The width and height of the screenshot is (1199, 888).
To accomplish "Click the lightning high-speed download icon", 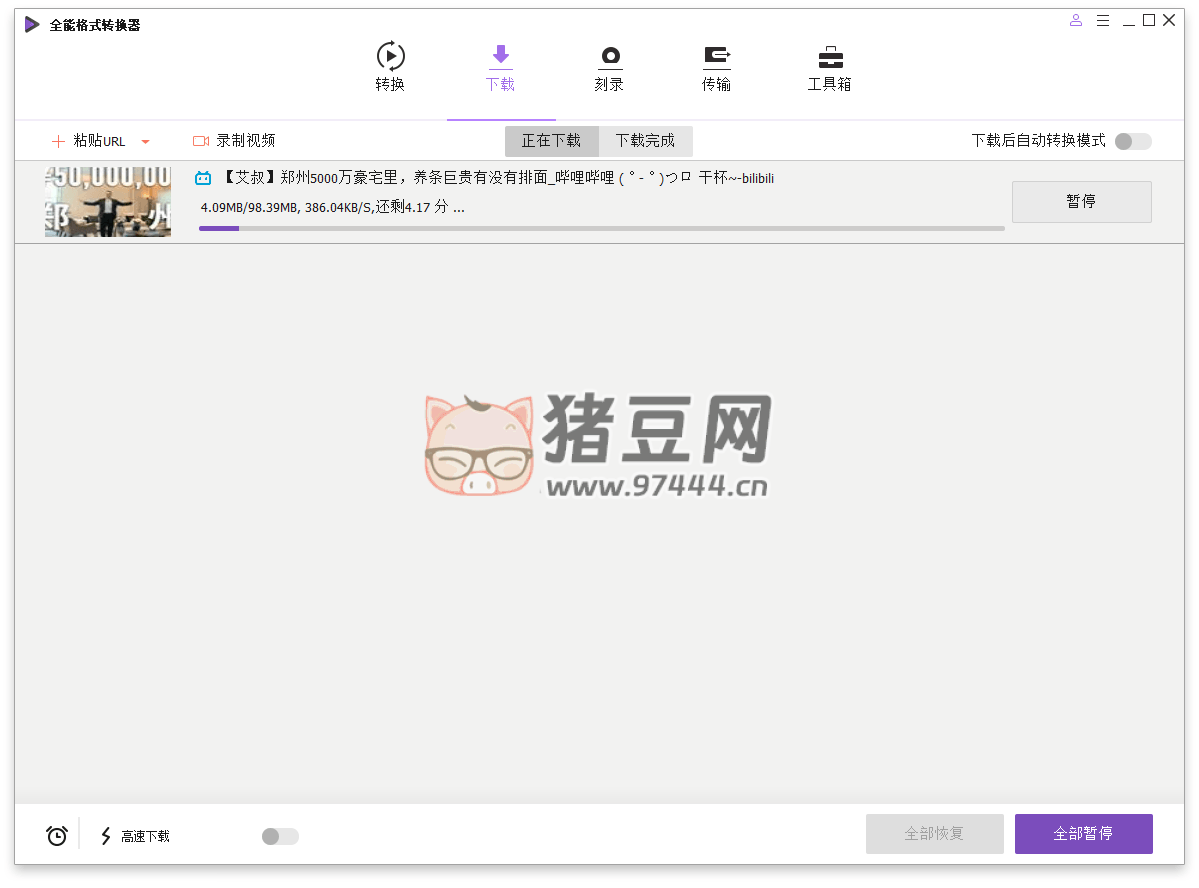I will click(x=106, y=835).
